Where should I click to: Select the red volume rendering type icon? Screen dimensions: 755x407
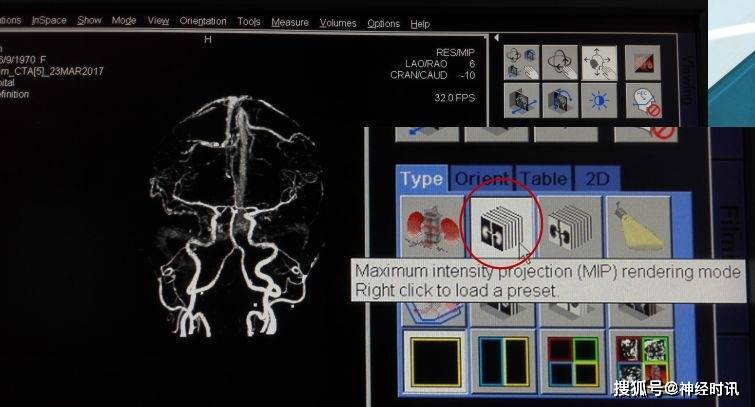tap(428, 226)
